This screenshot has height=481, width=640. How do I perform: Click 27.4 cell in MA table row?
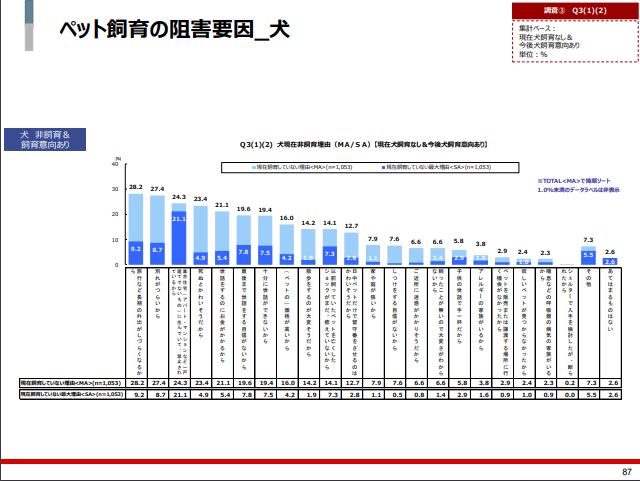coord(159,383)
